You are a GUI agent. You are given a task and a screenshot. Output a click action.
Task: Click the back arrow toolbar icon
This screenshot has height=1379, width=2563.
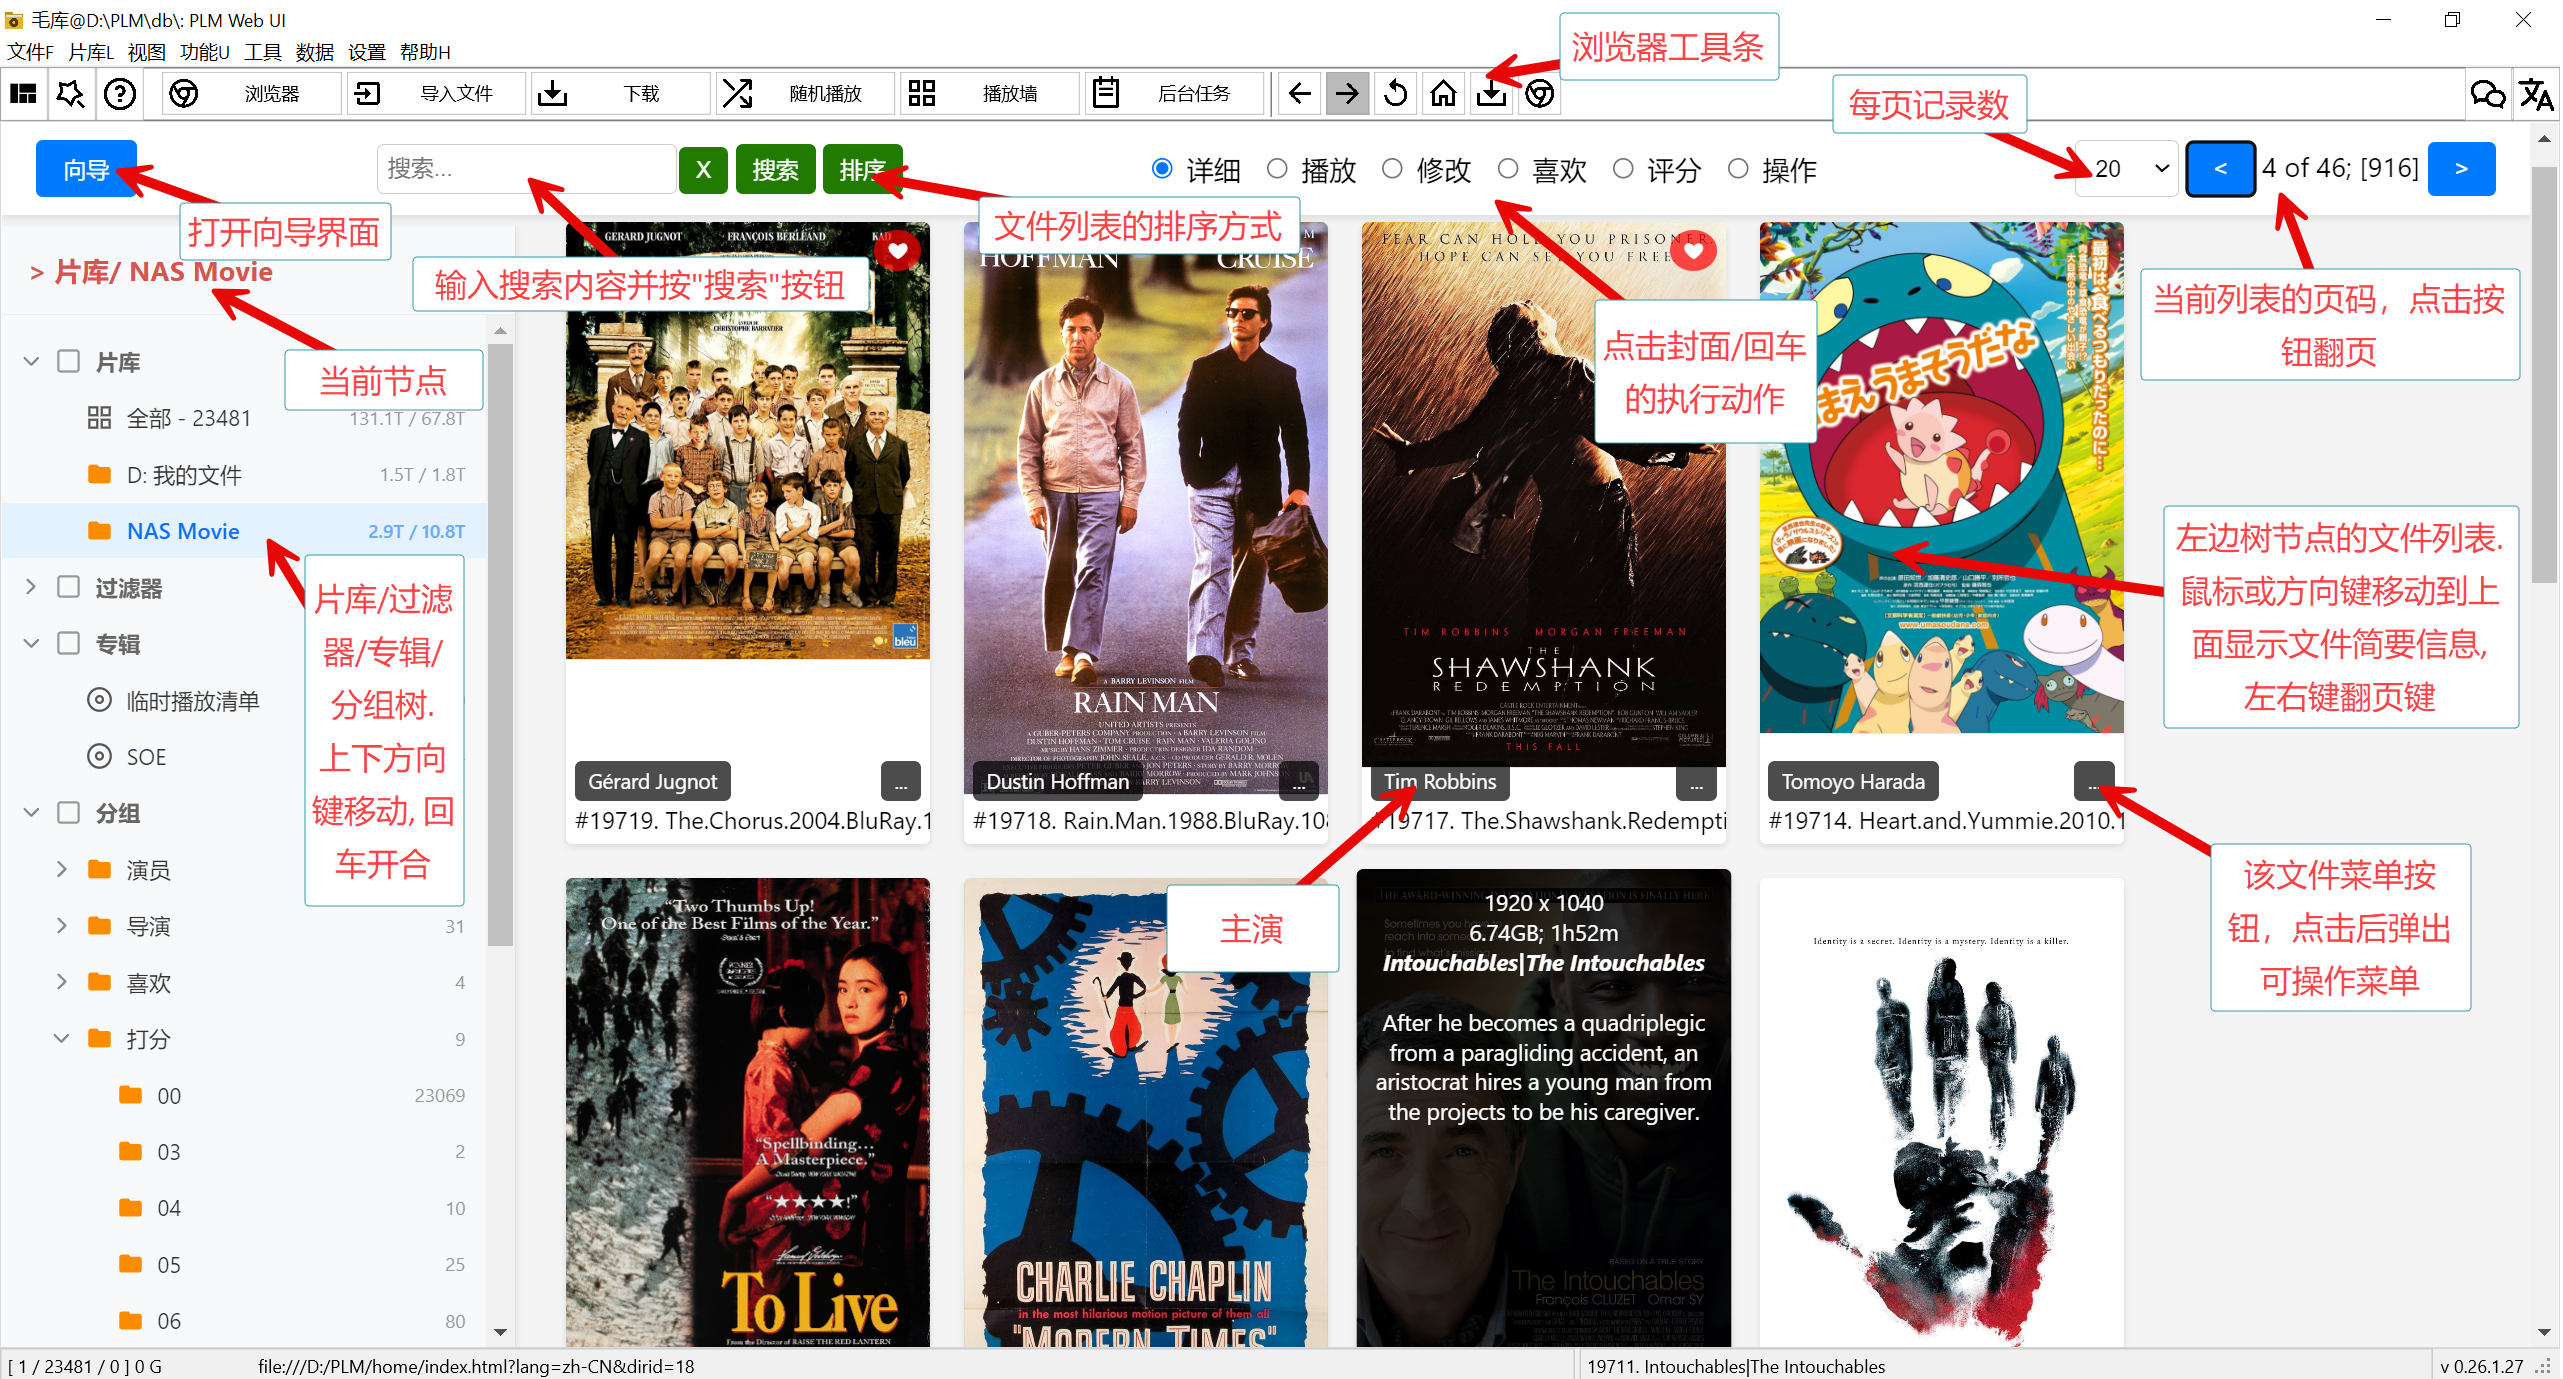coord(1299,94)
